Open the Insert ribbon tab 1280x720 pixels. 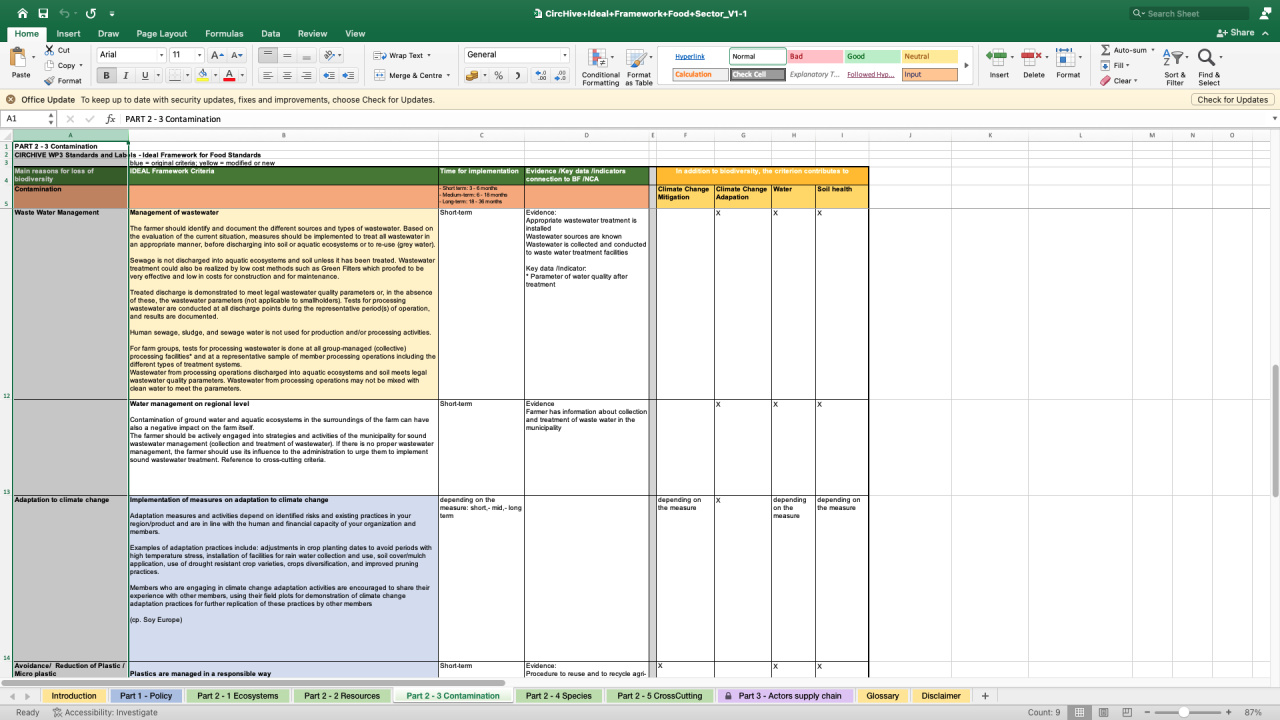point(69,33)
